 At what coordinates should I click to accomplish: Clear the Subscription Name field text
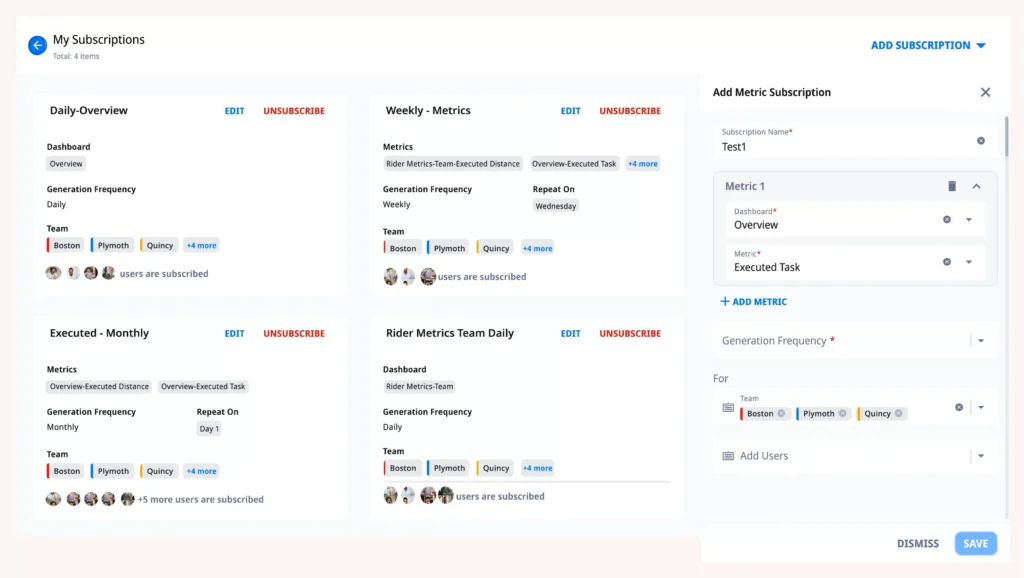(980, 141)
